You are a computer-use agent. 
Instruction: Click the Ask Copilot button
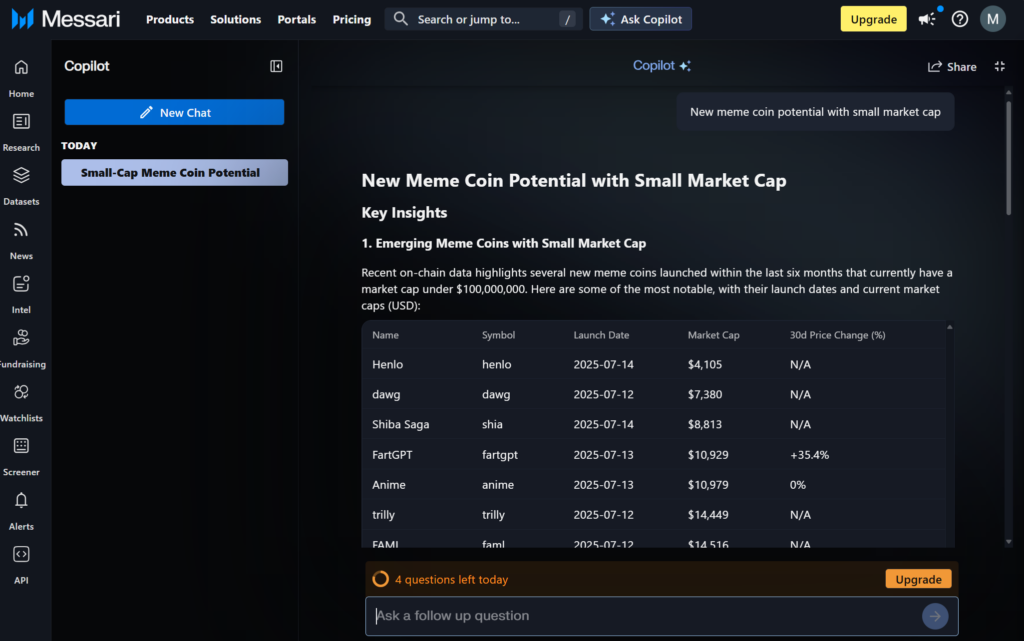click(641, 19)
